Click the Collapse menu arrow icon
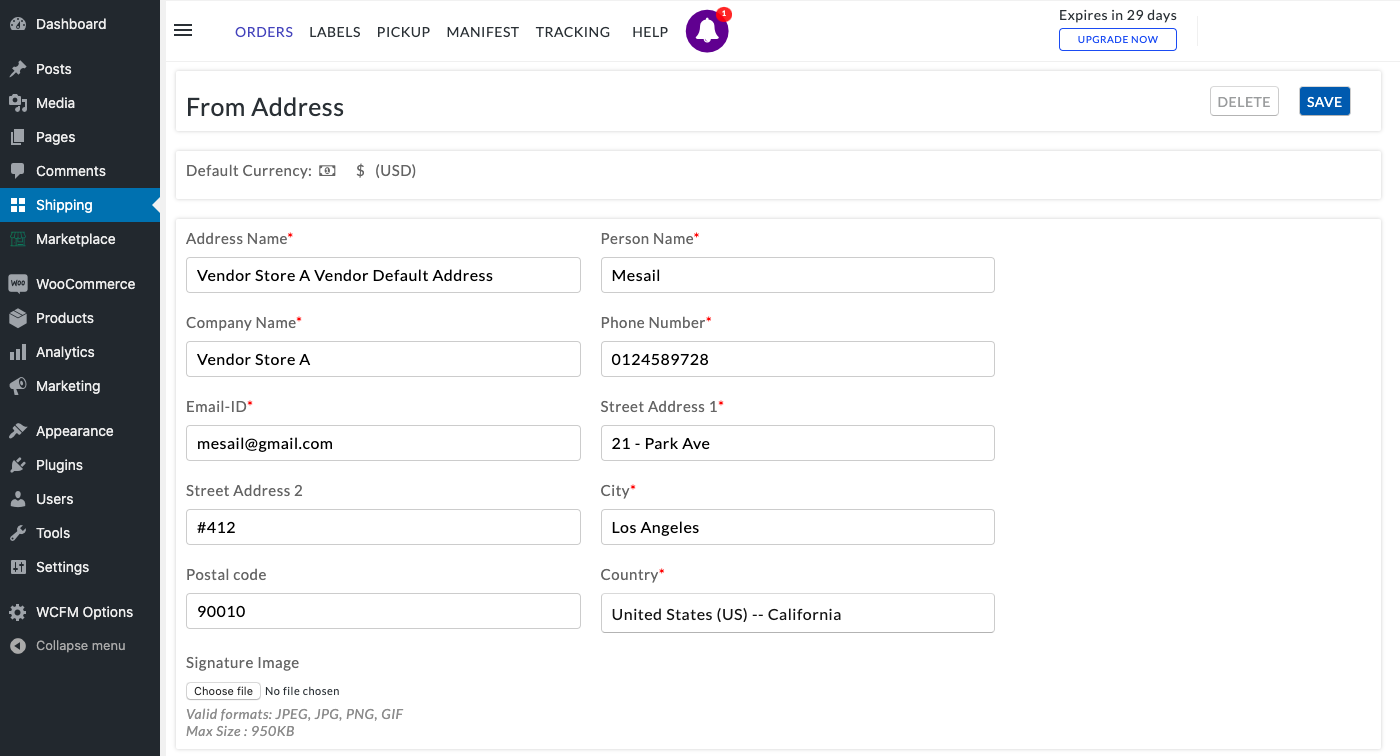The height and width of the screenshot is (756, 1400). point(18,646)
